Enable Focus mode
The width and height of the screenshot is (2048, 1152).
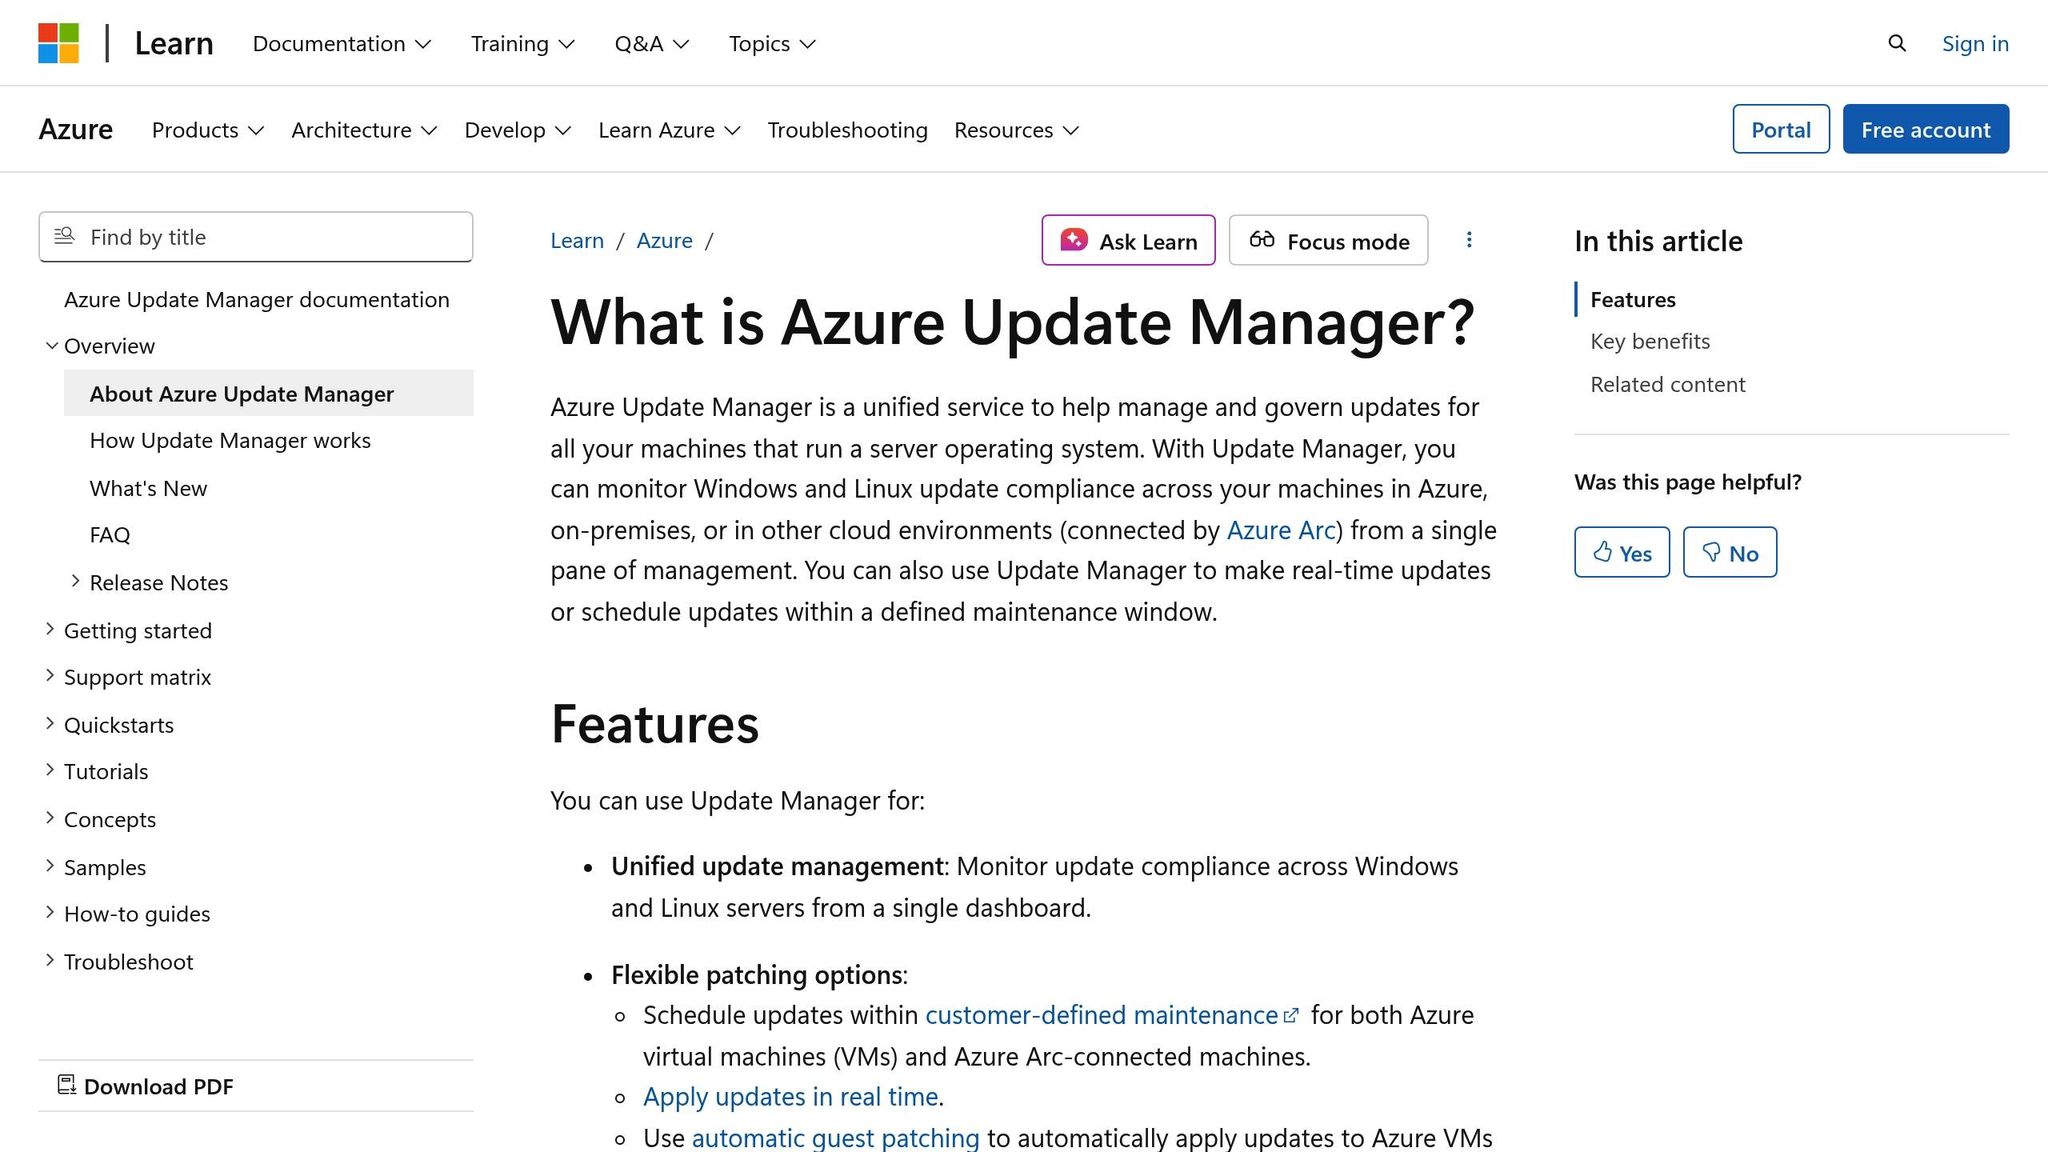[1327, 240]
